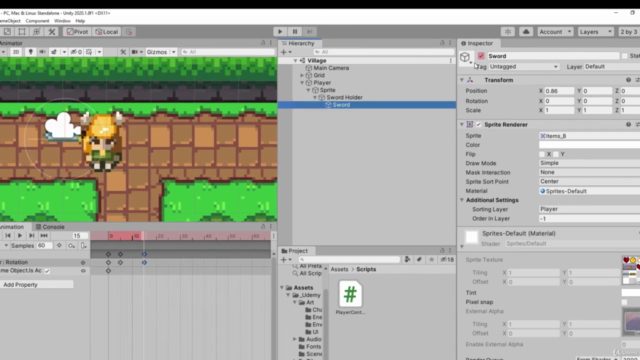Toggle scene effects (skybox/fog) icon
The height and width of the screenshot is (360, 640).
pyautogui.click(x=54, y=52)
